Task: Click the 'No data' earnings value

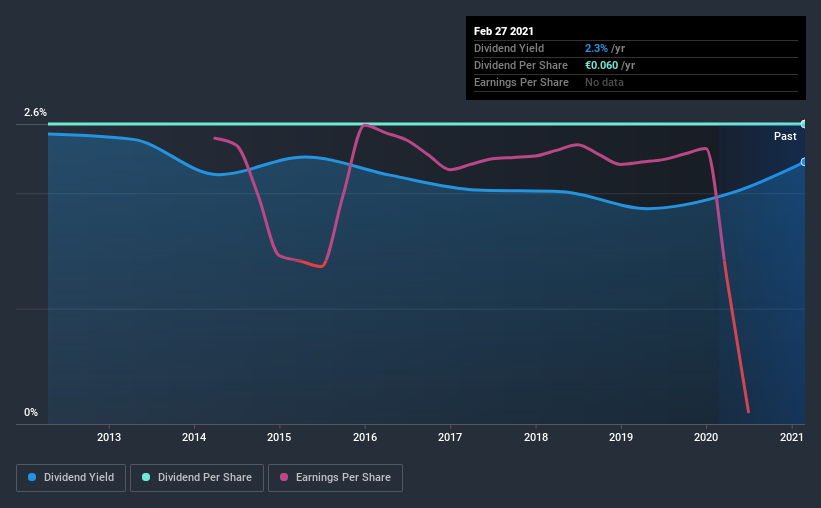Action: 604,82
